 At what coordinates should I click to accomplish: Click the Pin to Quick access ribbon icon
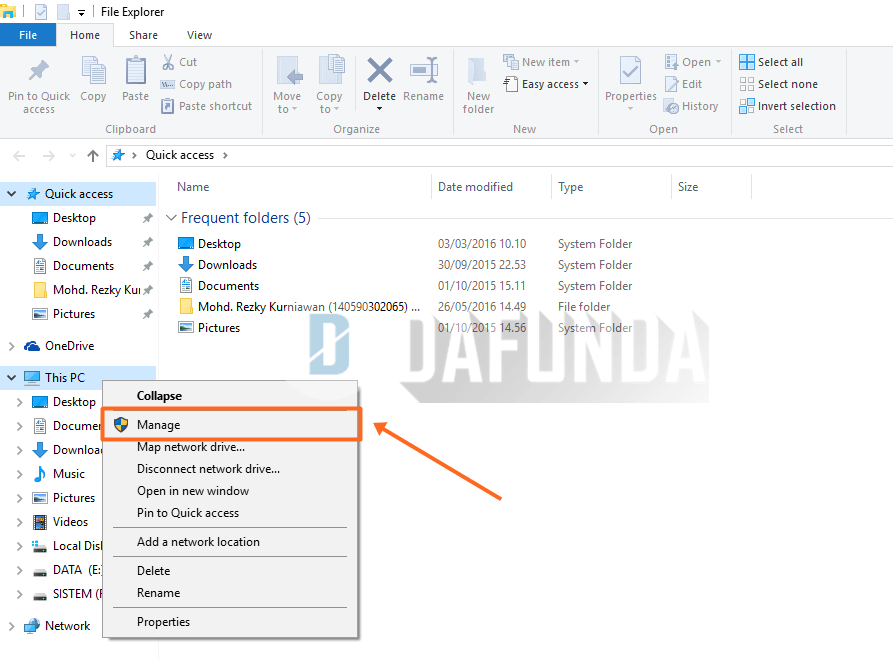click(x=38, y=74)
